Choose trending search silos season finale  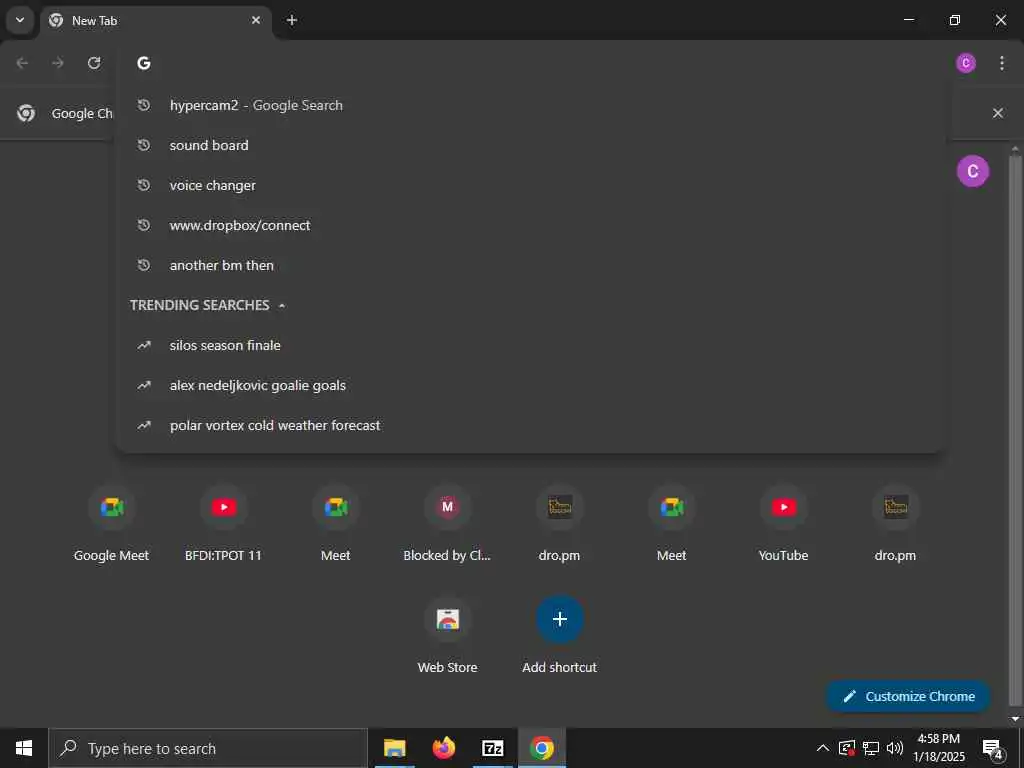click(x=530, y=345)
